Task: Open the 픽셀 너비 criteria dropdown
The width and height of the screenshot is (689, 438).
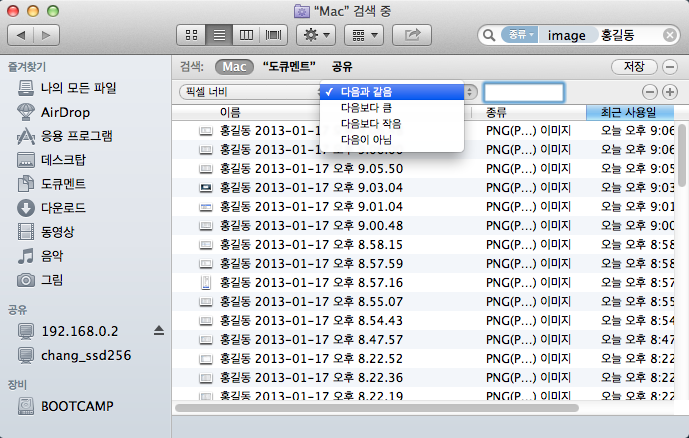Action: [x=250, y=92]
